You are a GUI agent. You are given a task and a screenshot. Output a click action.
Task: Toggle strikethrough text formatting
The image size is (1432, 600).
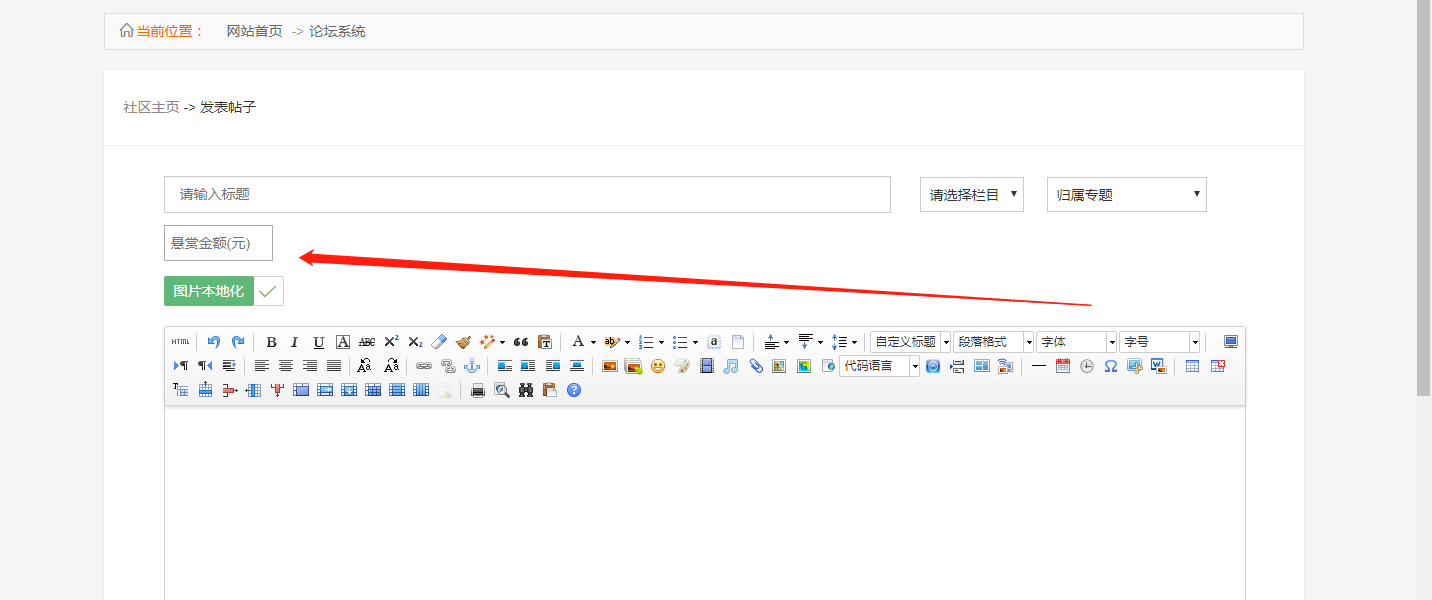(x=367, y=342)
